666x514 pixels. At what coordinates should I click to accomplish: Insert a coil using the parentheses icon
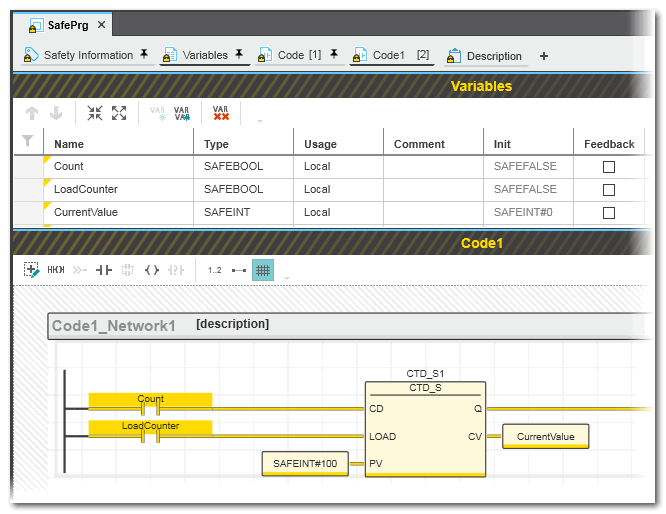coord(152,270)
